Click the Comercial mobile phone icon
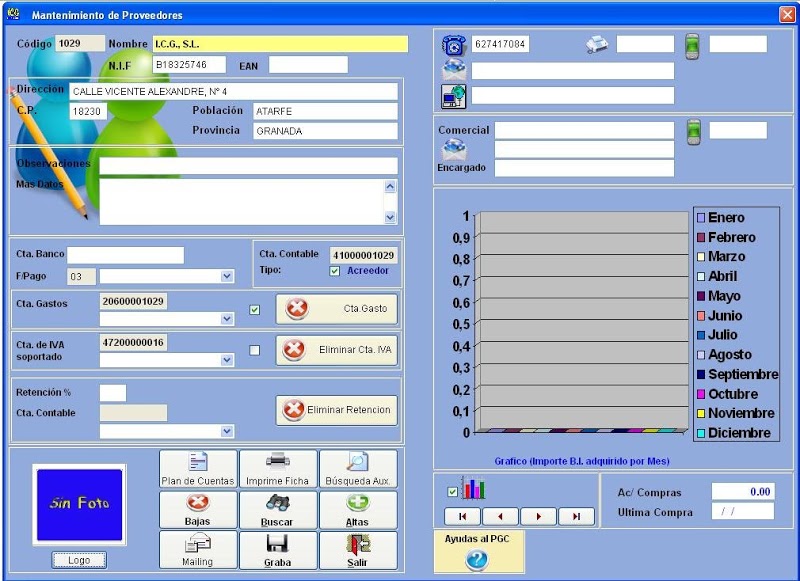This screenshot has height=581, width=800. (693, 132)
